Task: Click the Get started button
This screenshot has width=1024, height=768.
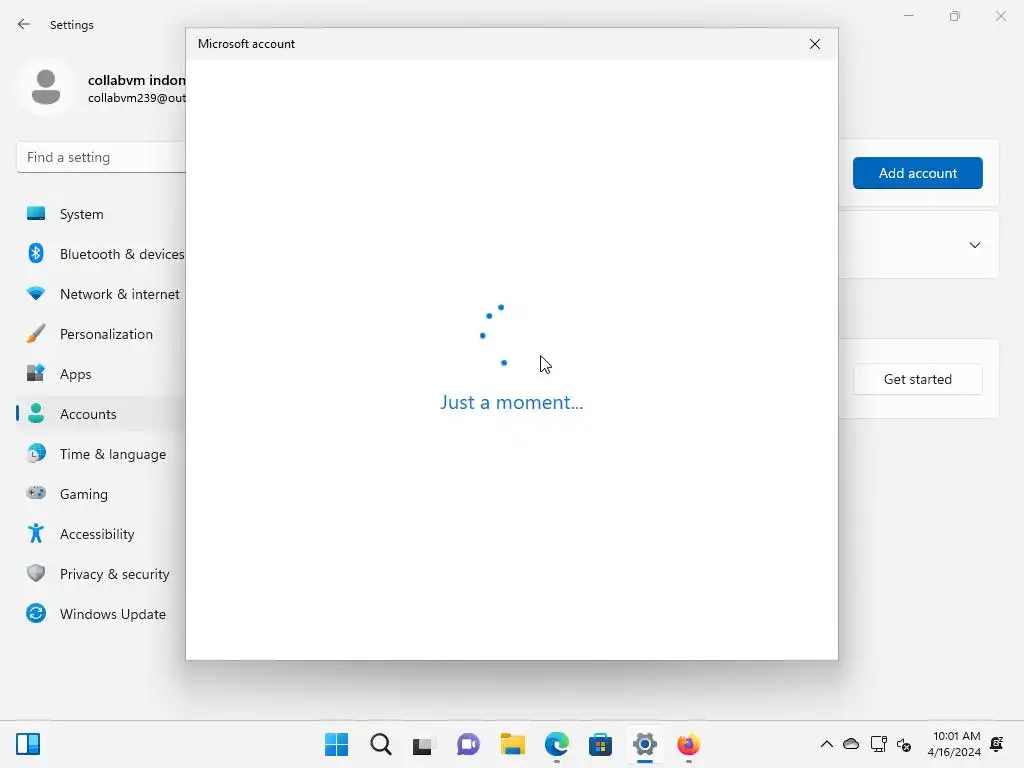Action: (x=918, y=379)
